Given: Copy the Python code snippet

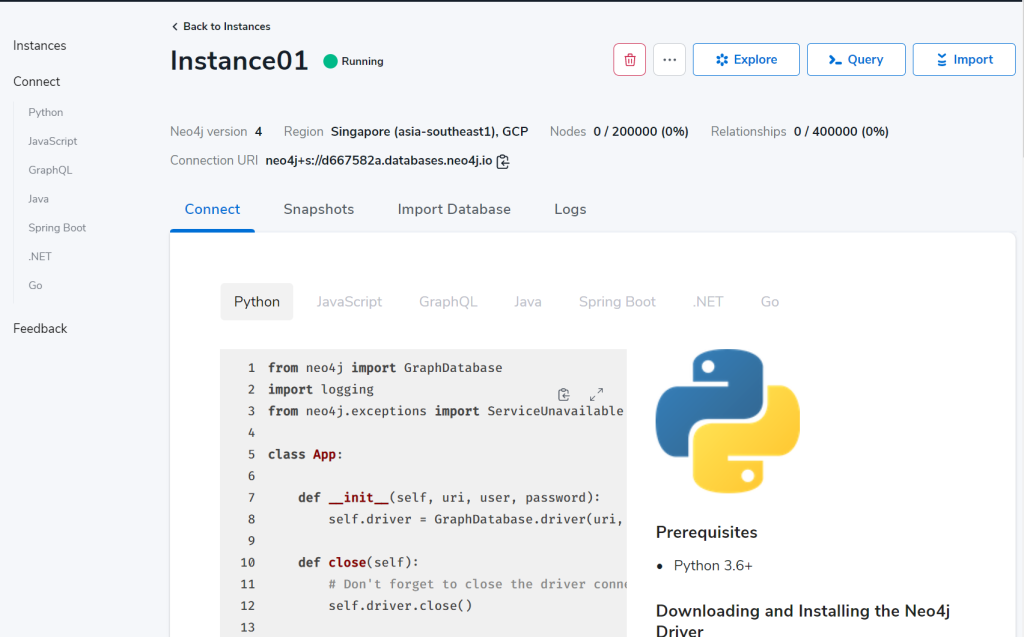Looking at the screenshot, I should pyautogui.click(x=564, y=395).
